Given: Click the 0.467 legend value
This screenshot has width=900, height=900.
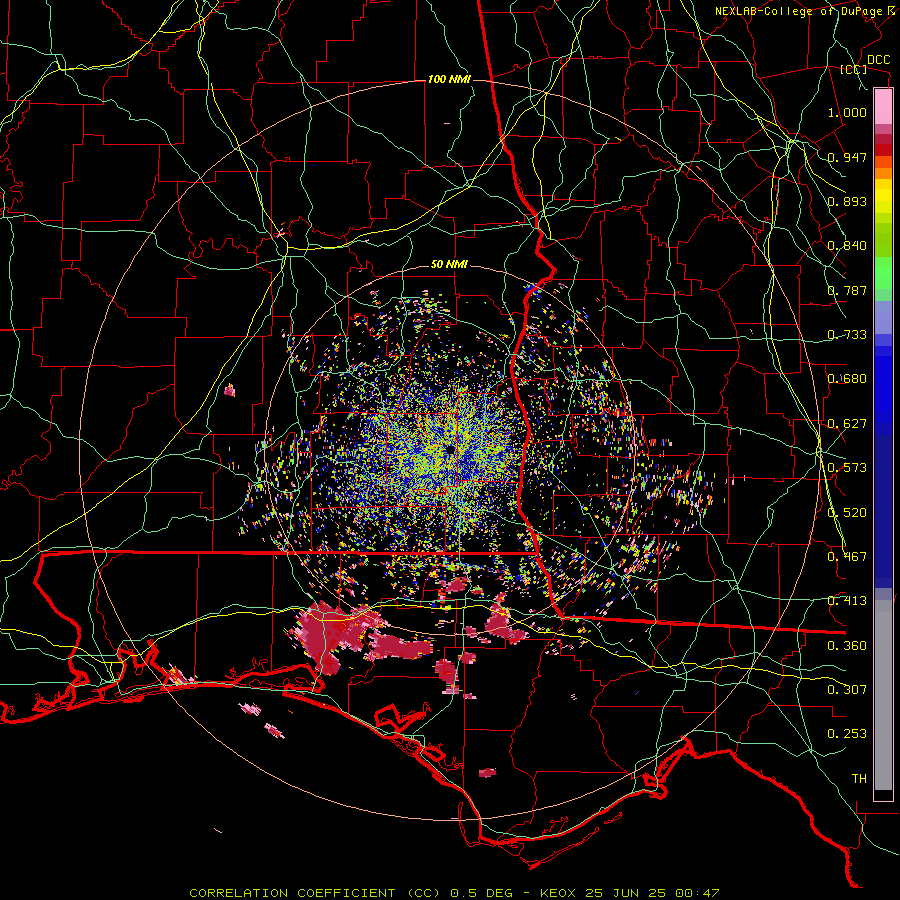Looking at the screenshot, I should (847, 557).
